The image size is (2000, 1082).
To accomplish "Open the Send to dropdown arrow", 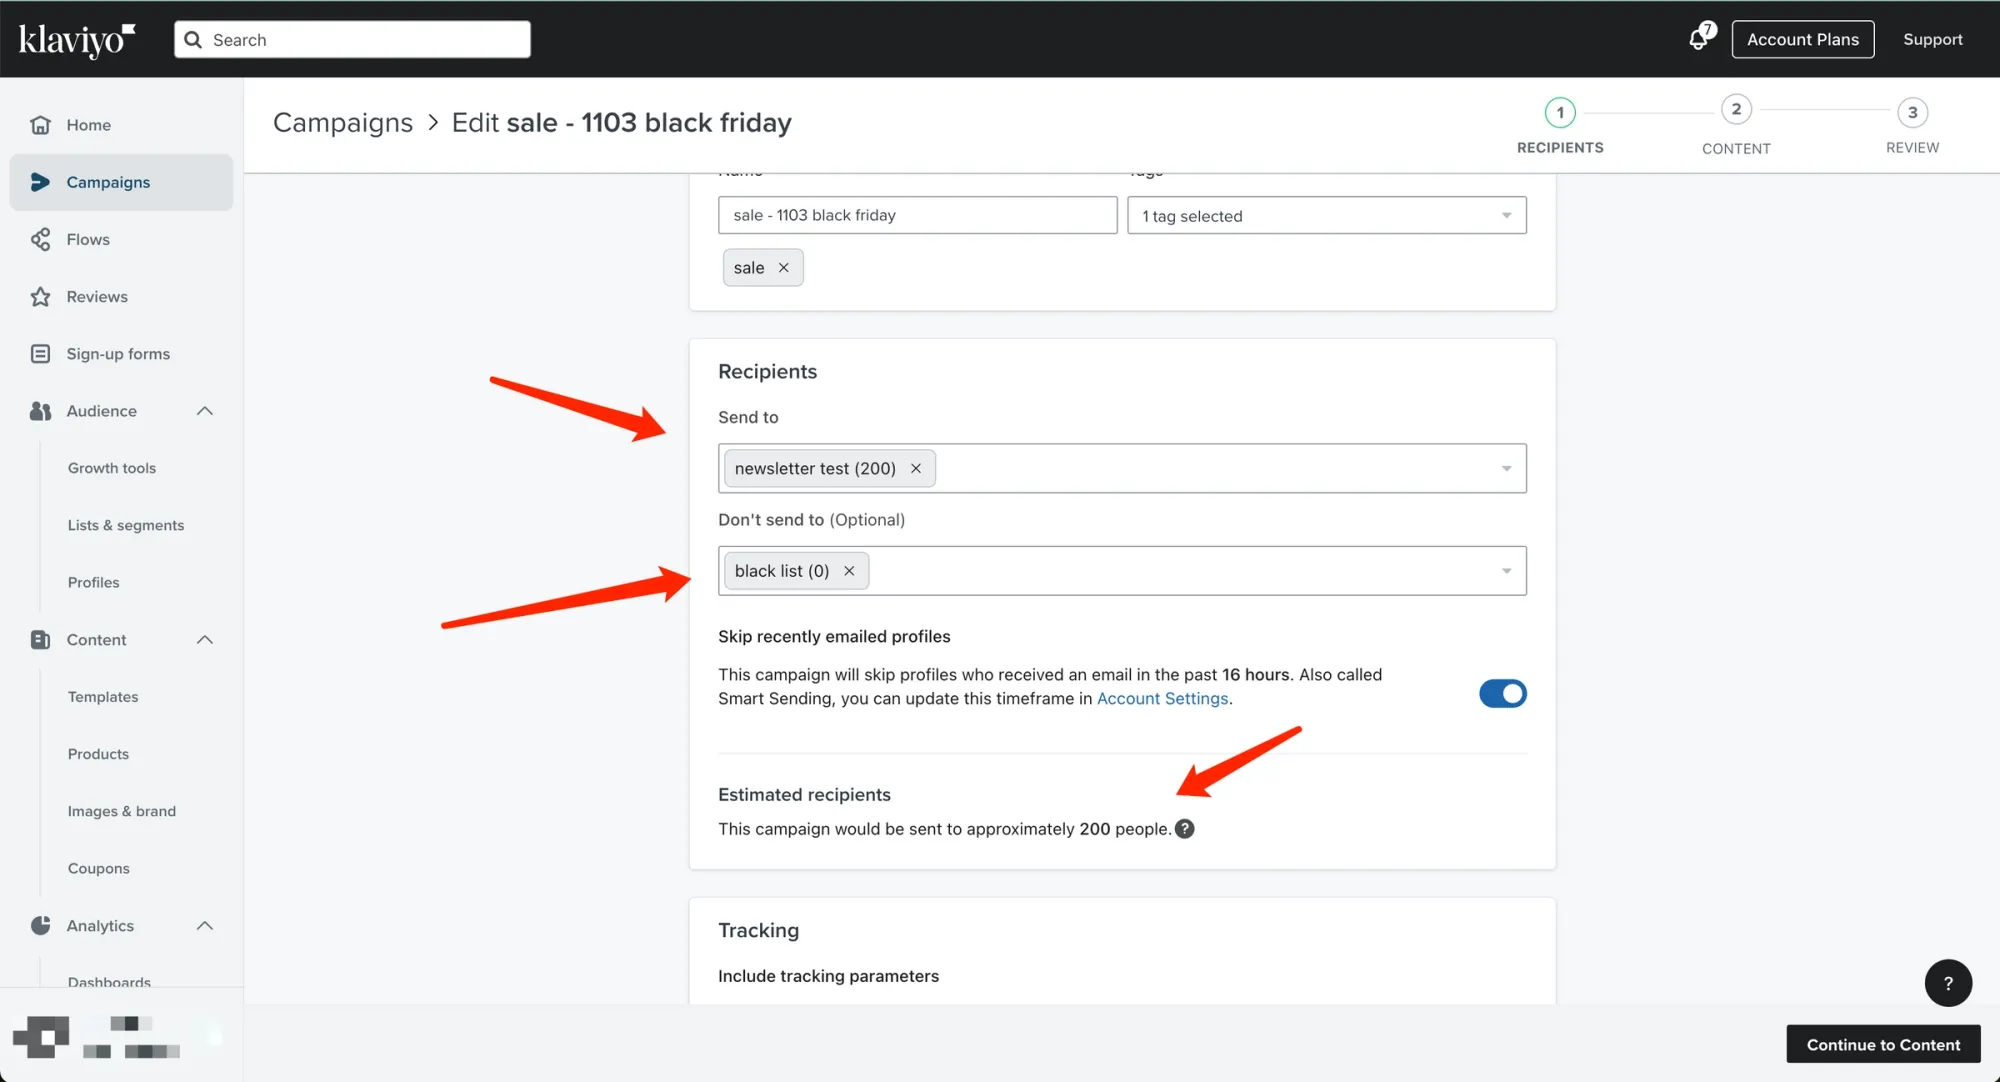I will tap(1506, 469).
